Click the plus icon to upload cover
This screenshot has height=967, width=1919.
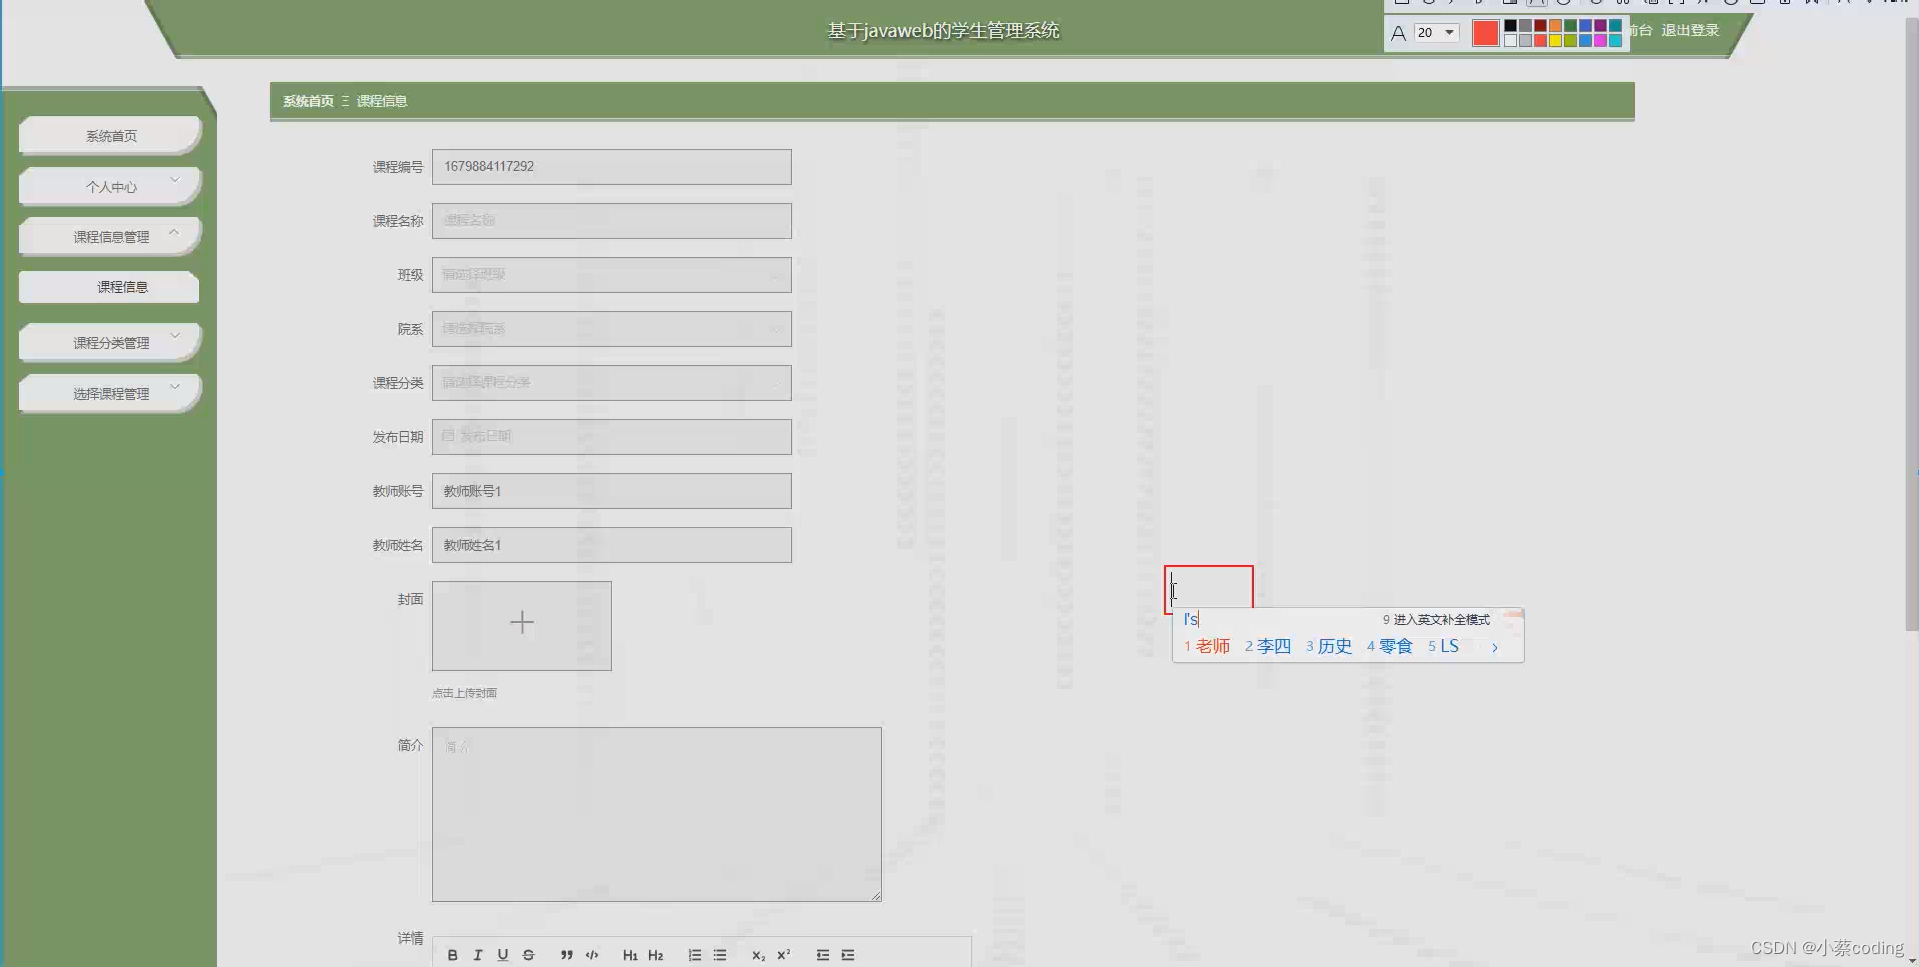tap(522, 623)
